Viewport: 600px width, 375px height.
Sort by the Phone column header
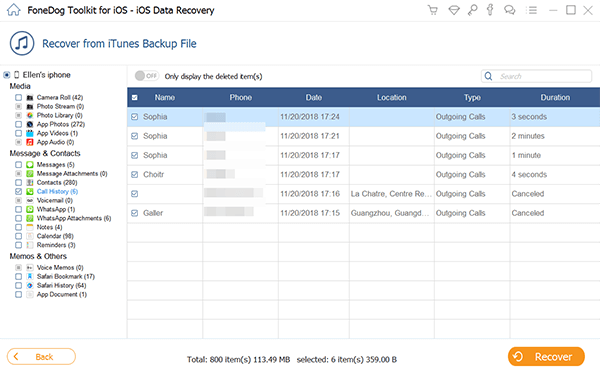tap(240, 98)
